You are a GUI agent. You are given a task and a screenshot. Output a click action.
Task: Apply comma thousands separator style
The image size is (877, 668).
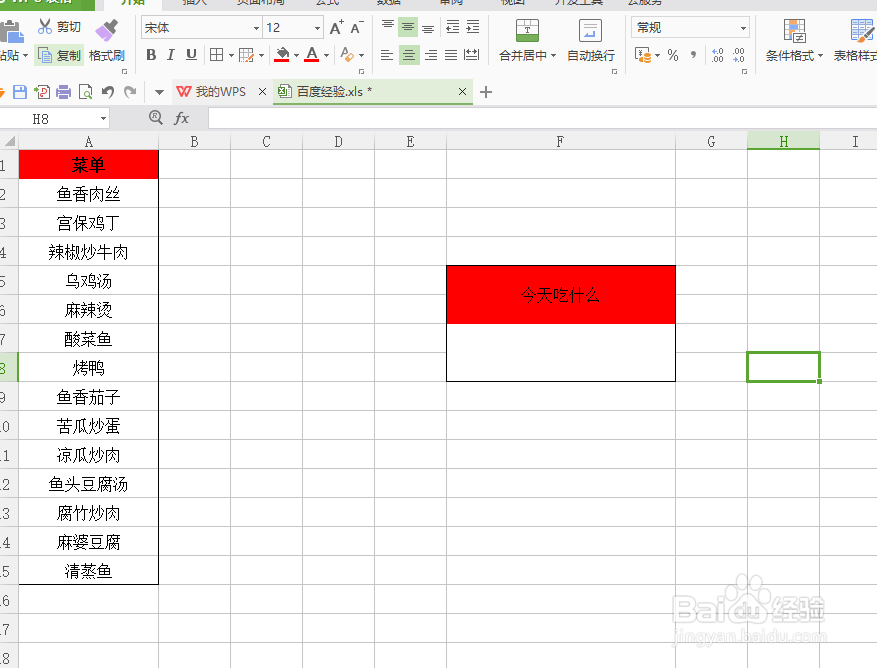coord(694,55)
